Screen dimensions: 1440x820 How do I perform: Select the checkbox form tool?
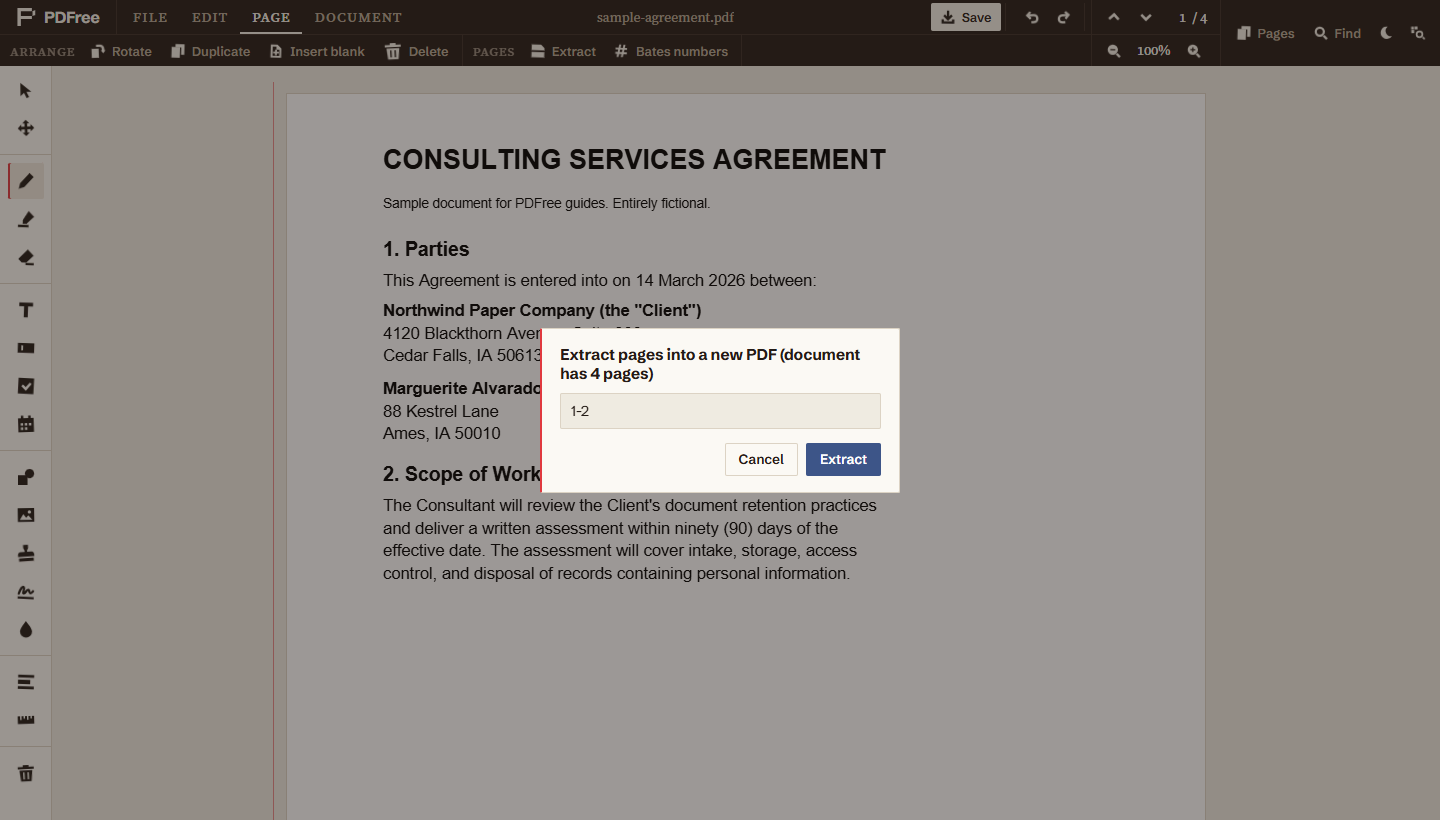[26, 386]
